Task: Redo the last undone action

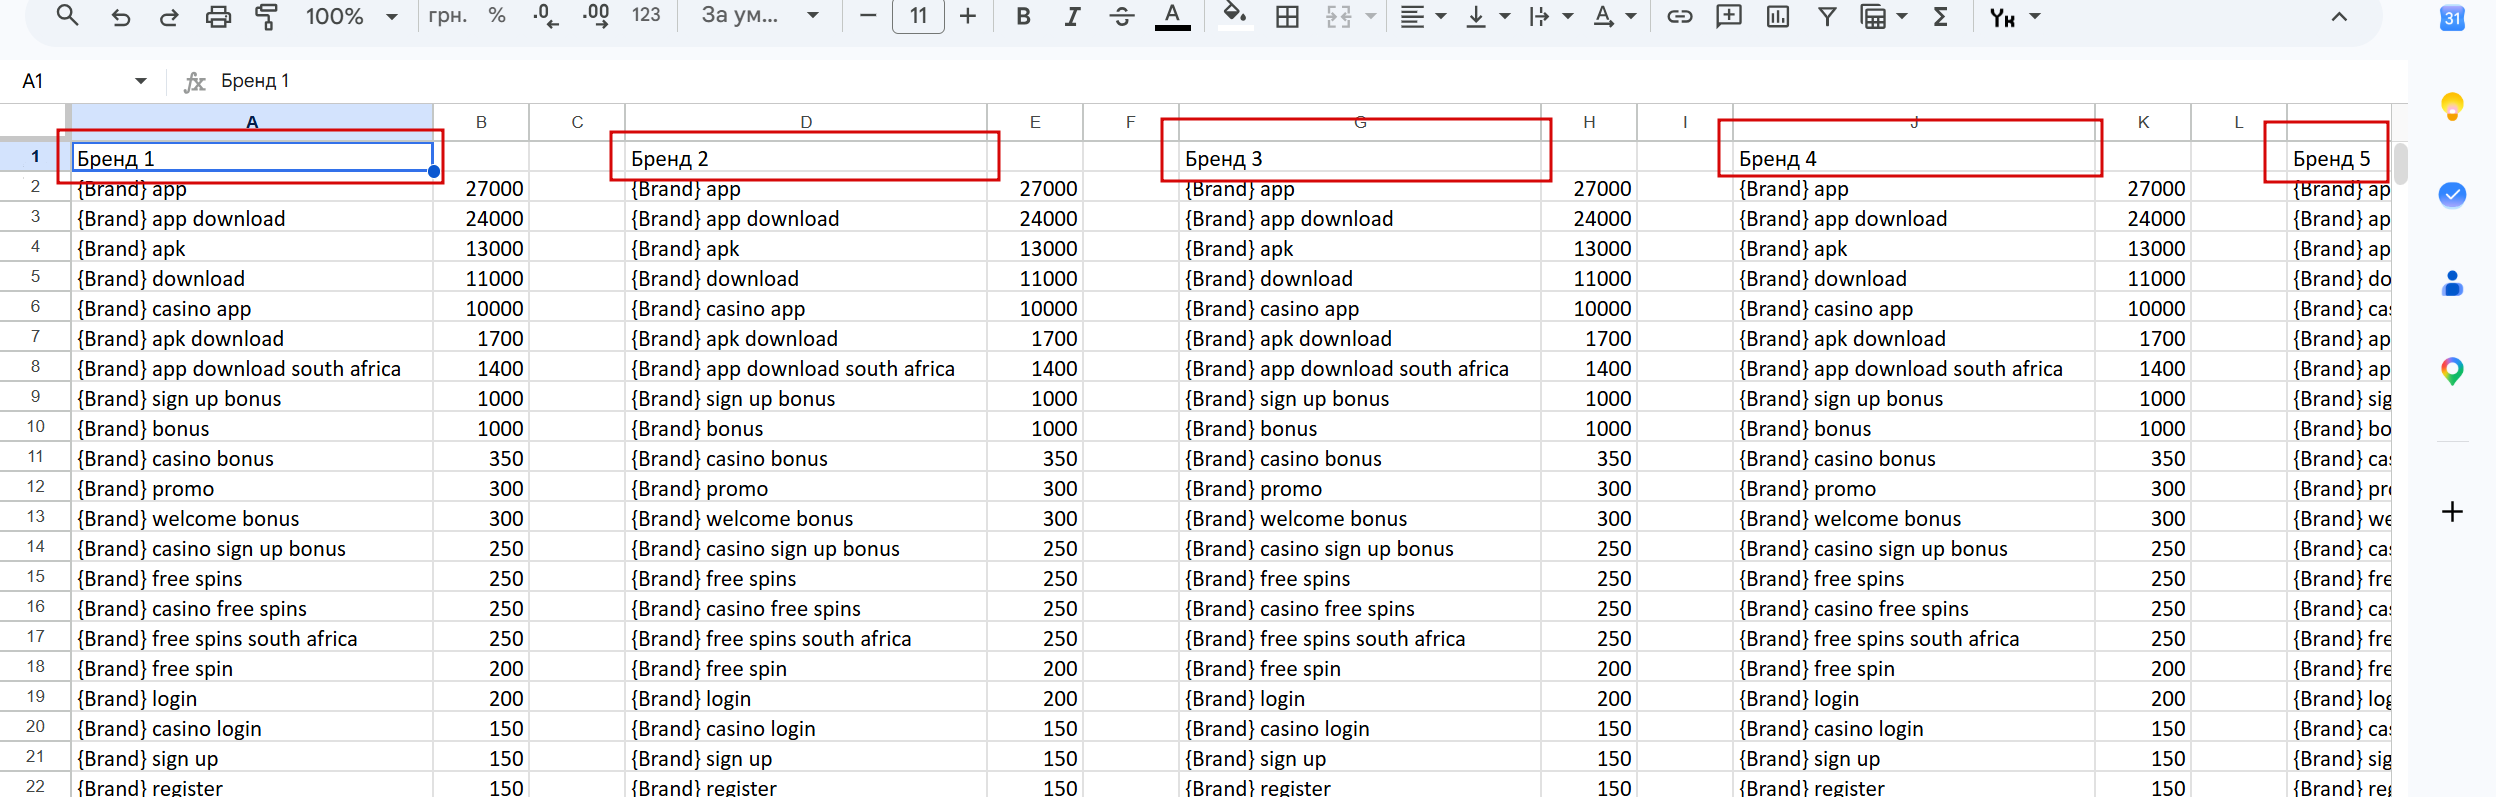Action: pos(169,16)
